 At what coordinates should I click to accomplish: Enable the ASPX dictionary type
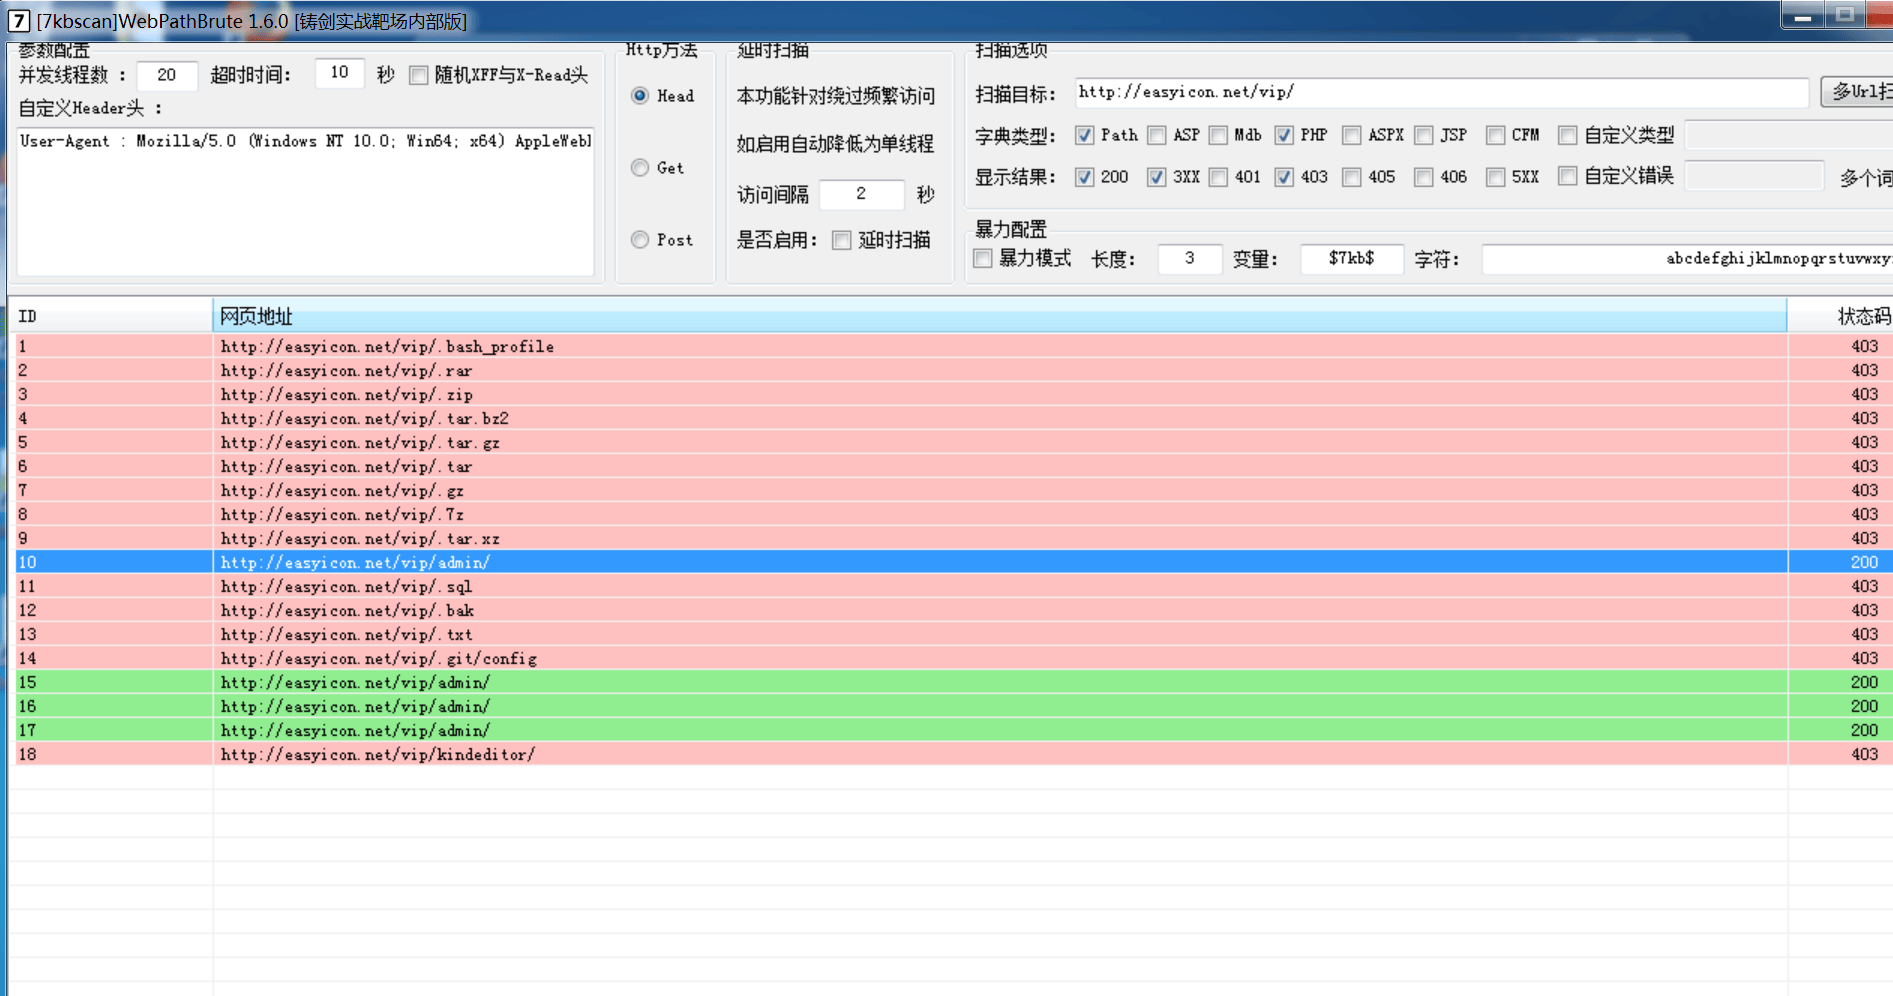(x=1352, y=135)
